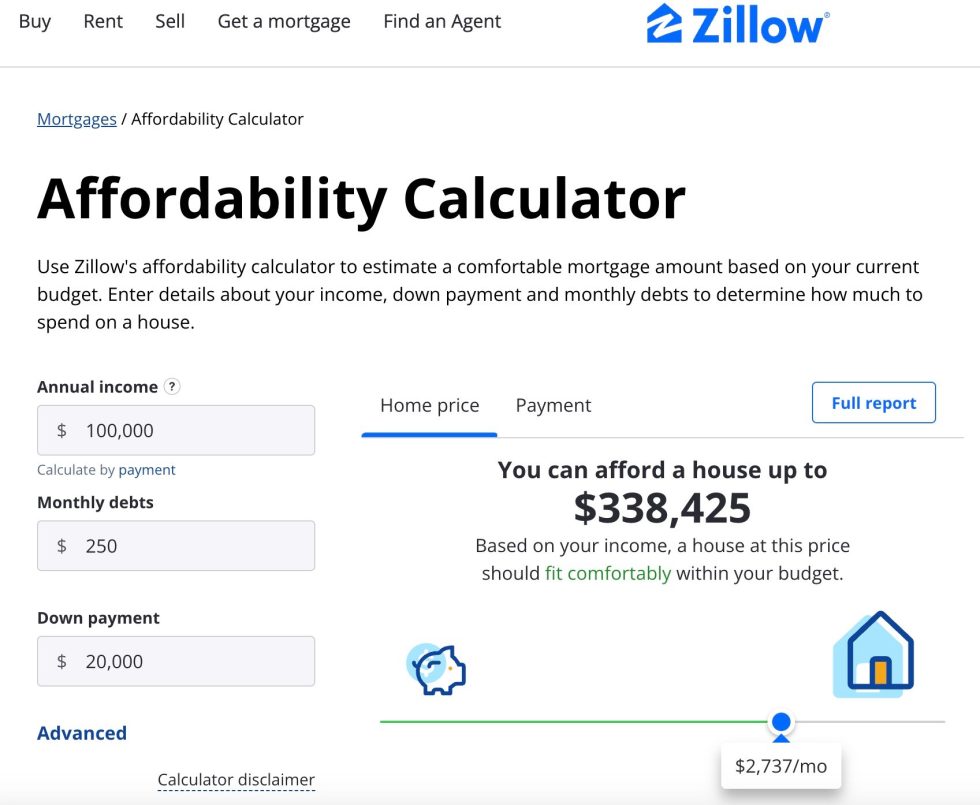The width and height of the screenshot is (980, 805).
Task: Follow the Mortgages breadcrumb link
Action: 77,119
